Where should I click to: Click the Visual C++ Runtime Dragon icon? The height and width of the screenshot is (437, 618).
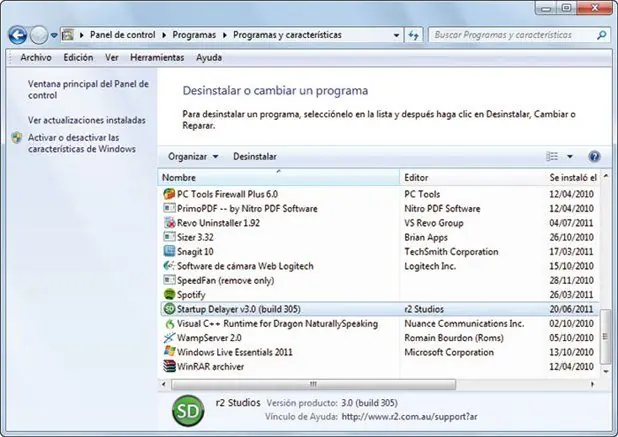pos(169,324)
